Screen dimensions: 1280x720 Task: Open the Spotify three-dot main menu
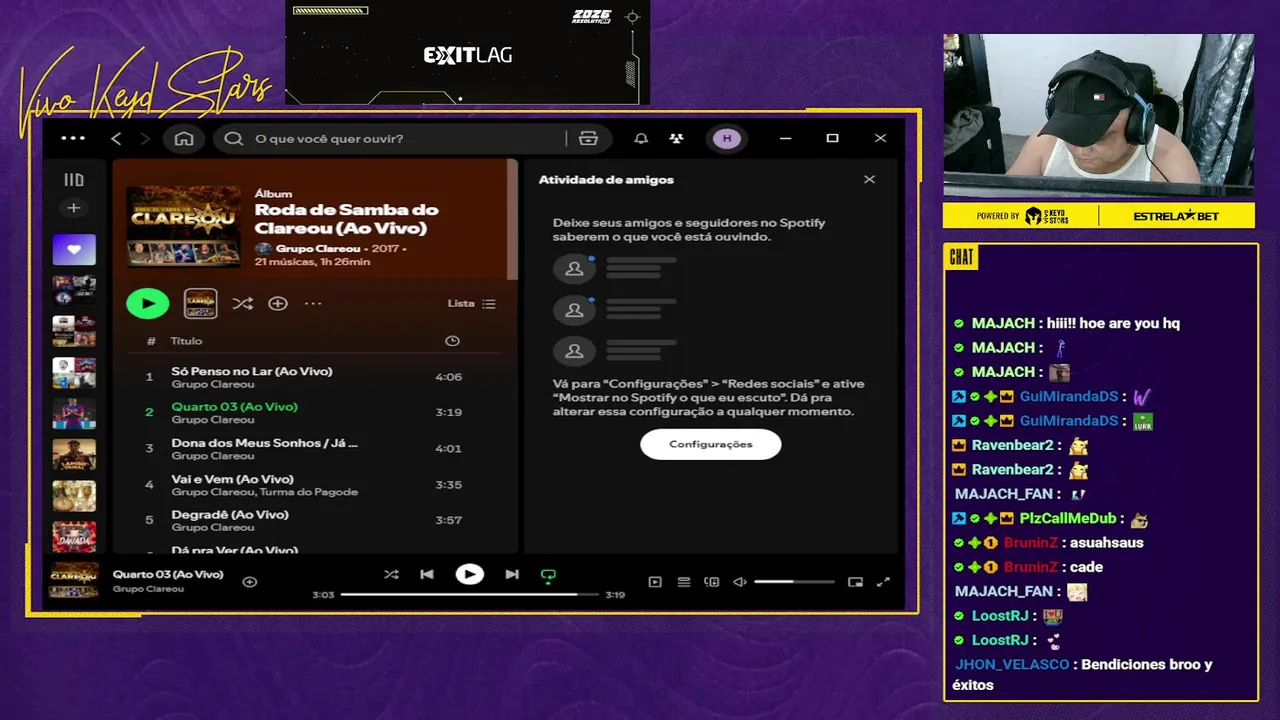73,138
